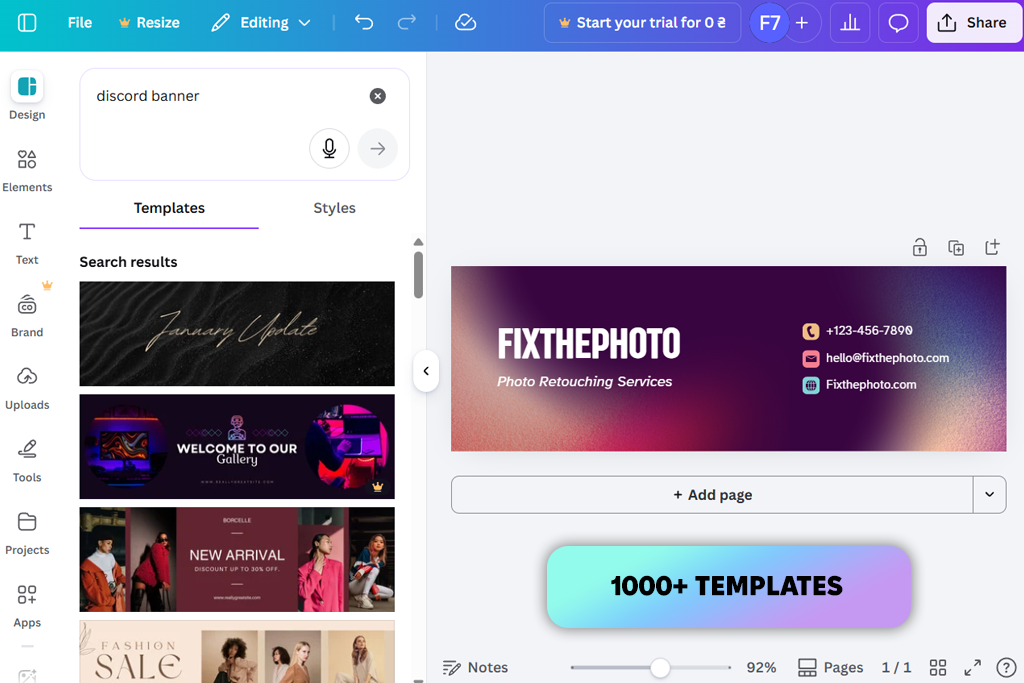Select the Welcome to Our Gallery template

237,447
